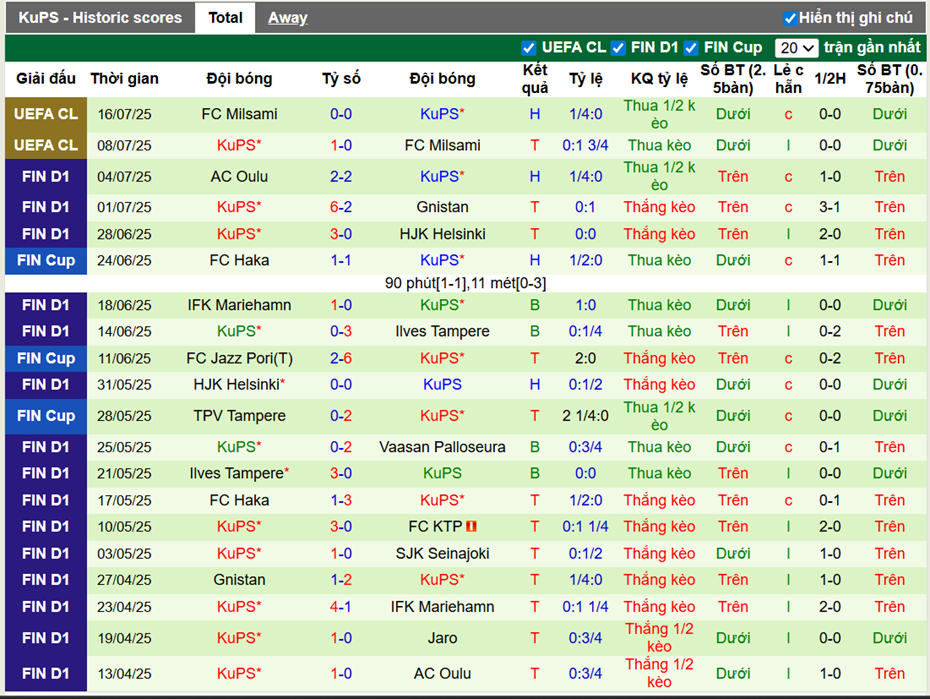The image size is (930, 699).
Task: Click the 0:1 3/4 odds in 08/07/25 row
Action: tap(585, 145)
